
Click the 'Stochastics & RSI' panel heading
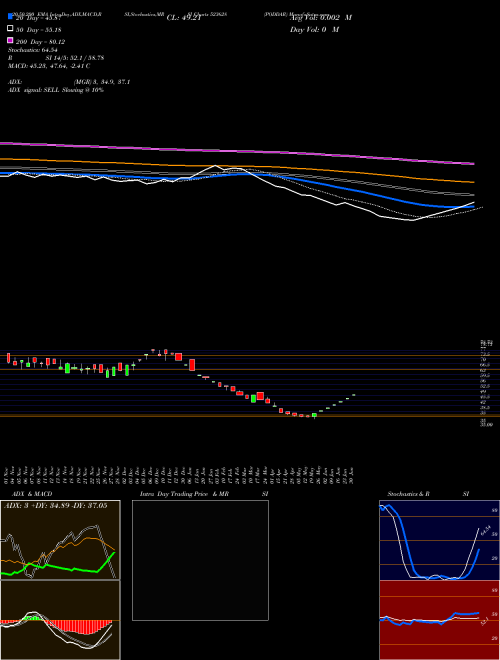(428, 494)
